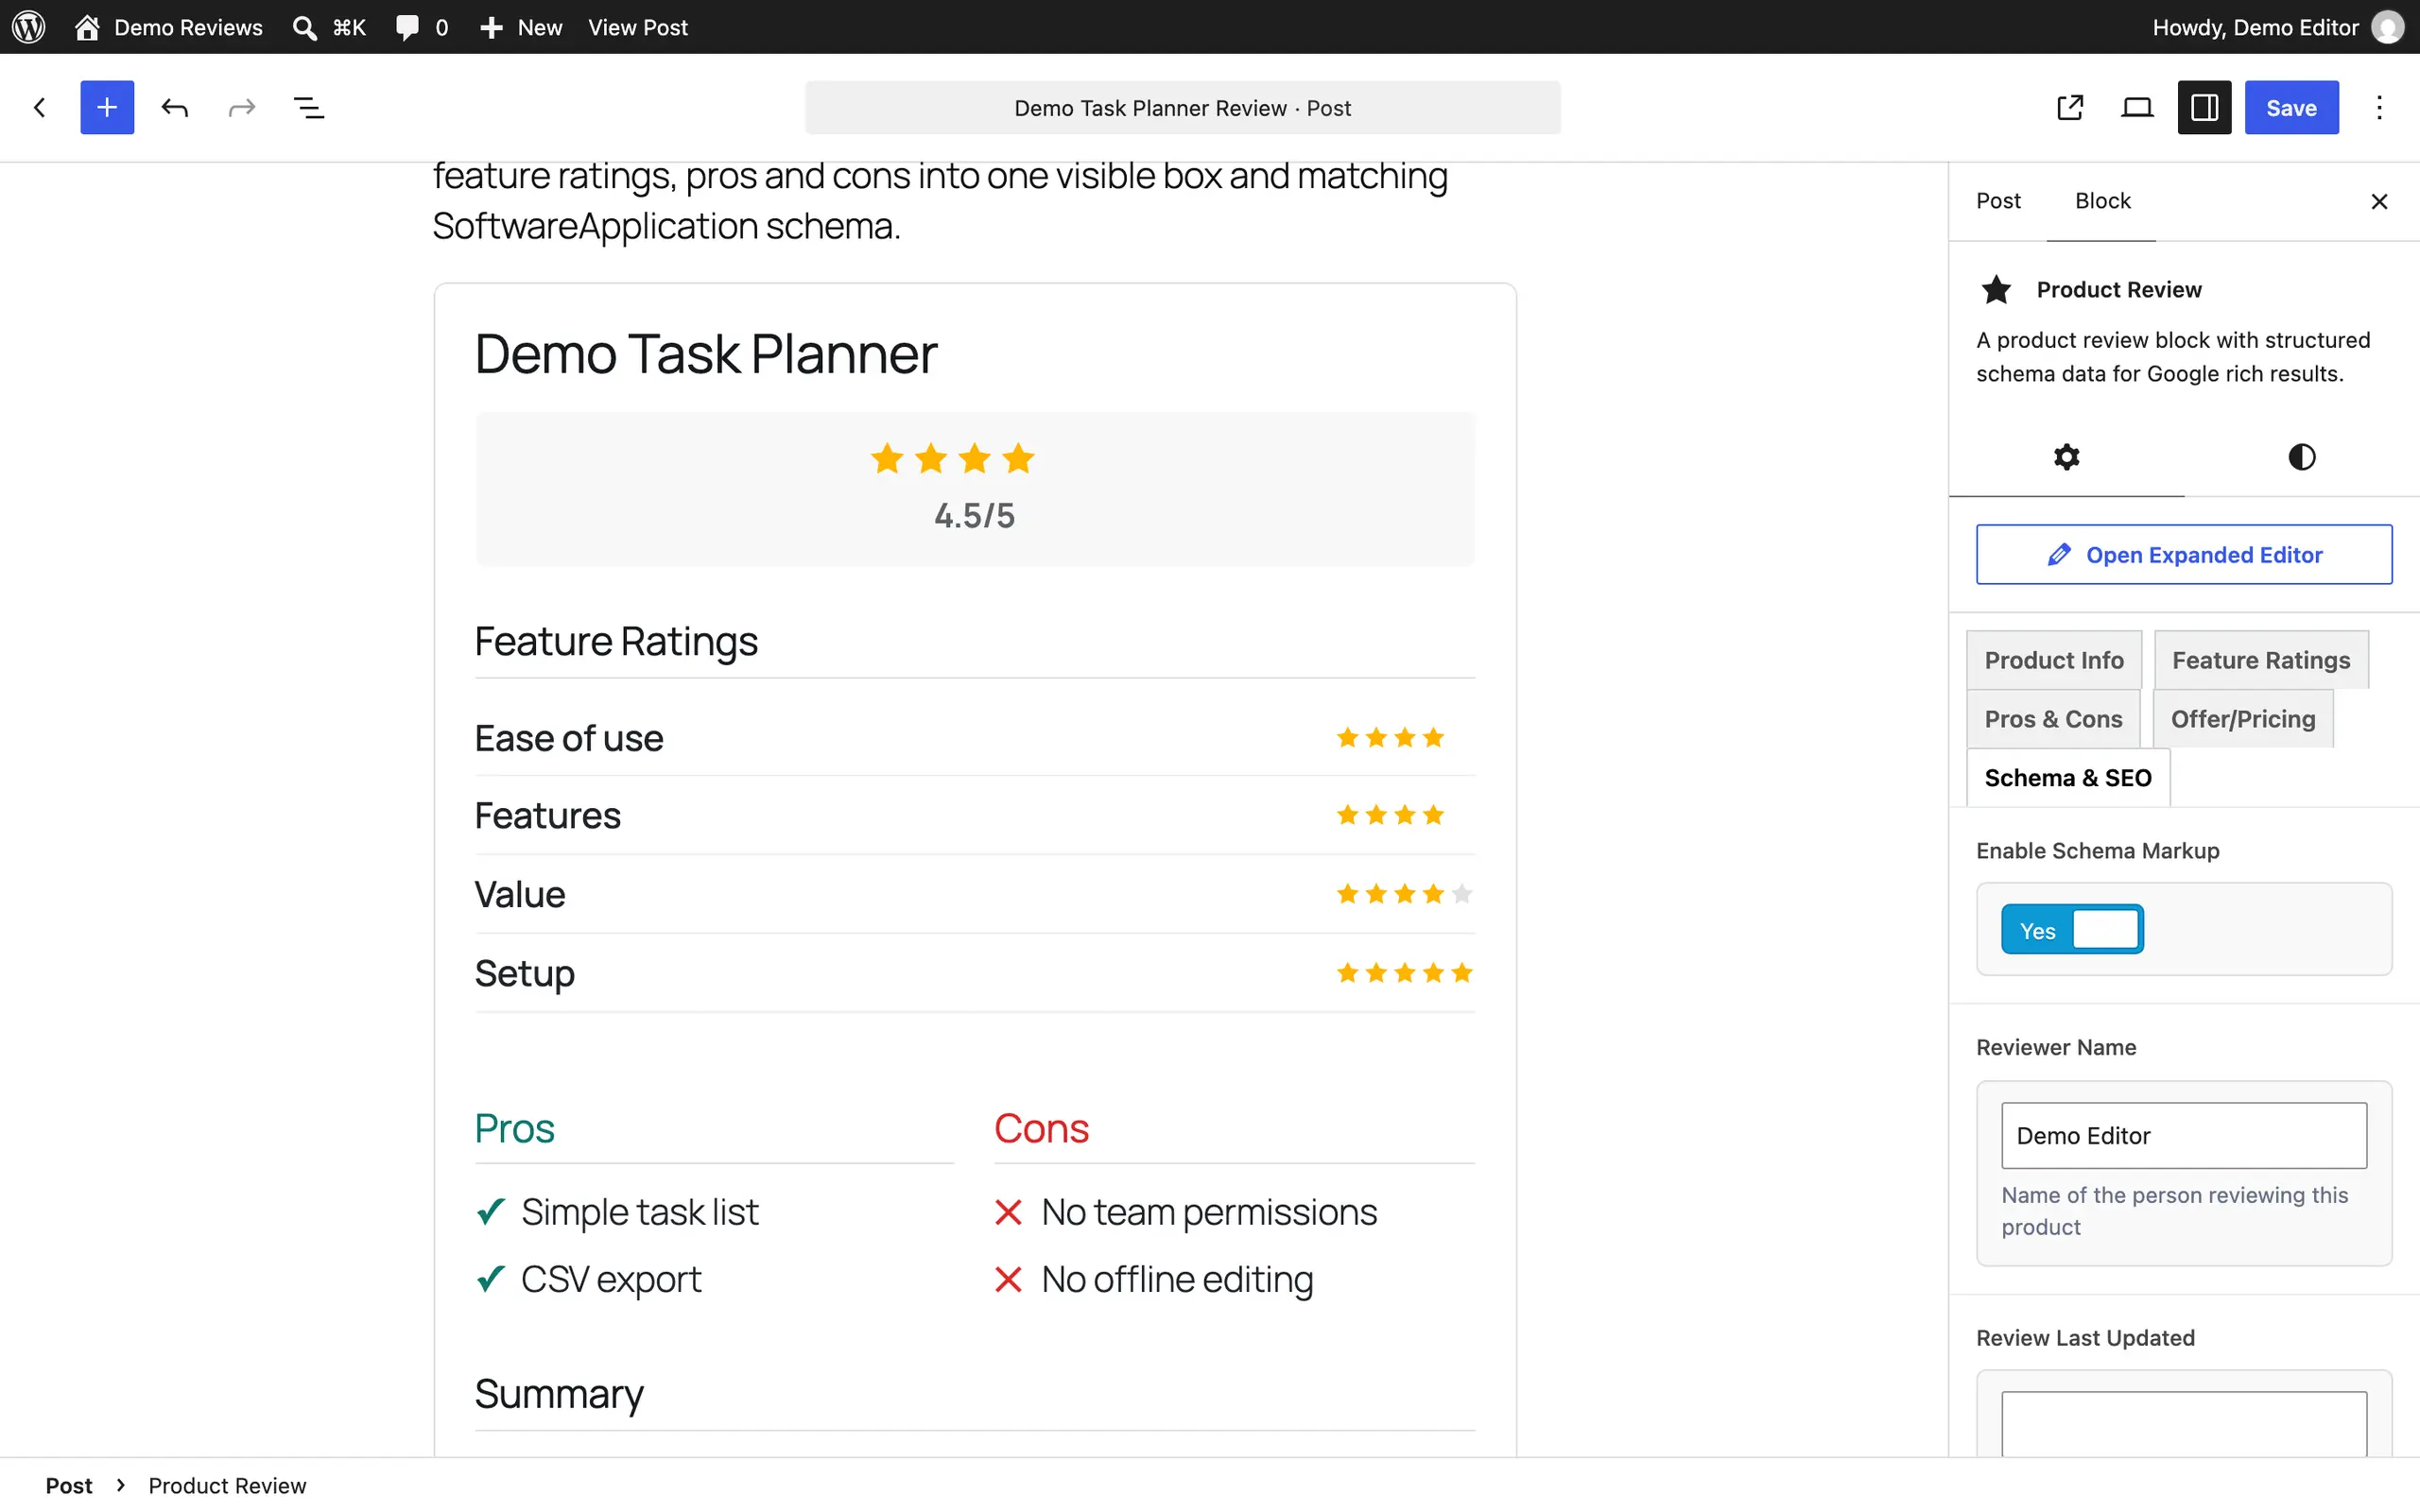Select Product Review in bottom breadcrumb
Viewport: 2420px width, 1512px height.
(x=227, y=1485)
